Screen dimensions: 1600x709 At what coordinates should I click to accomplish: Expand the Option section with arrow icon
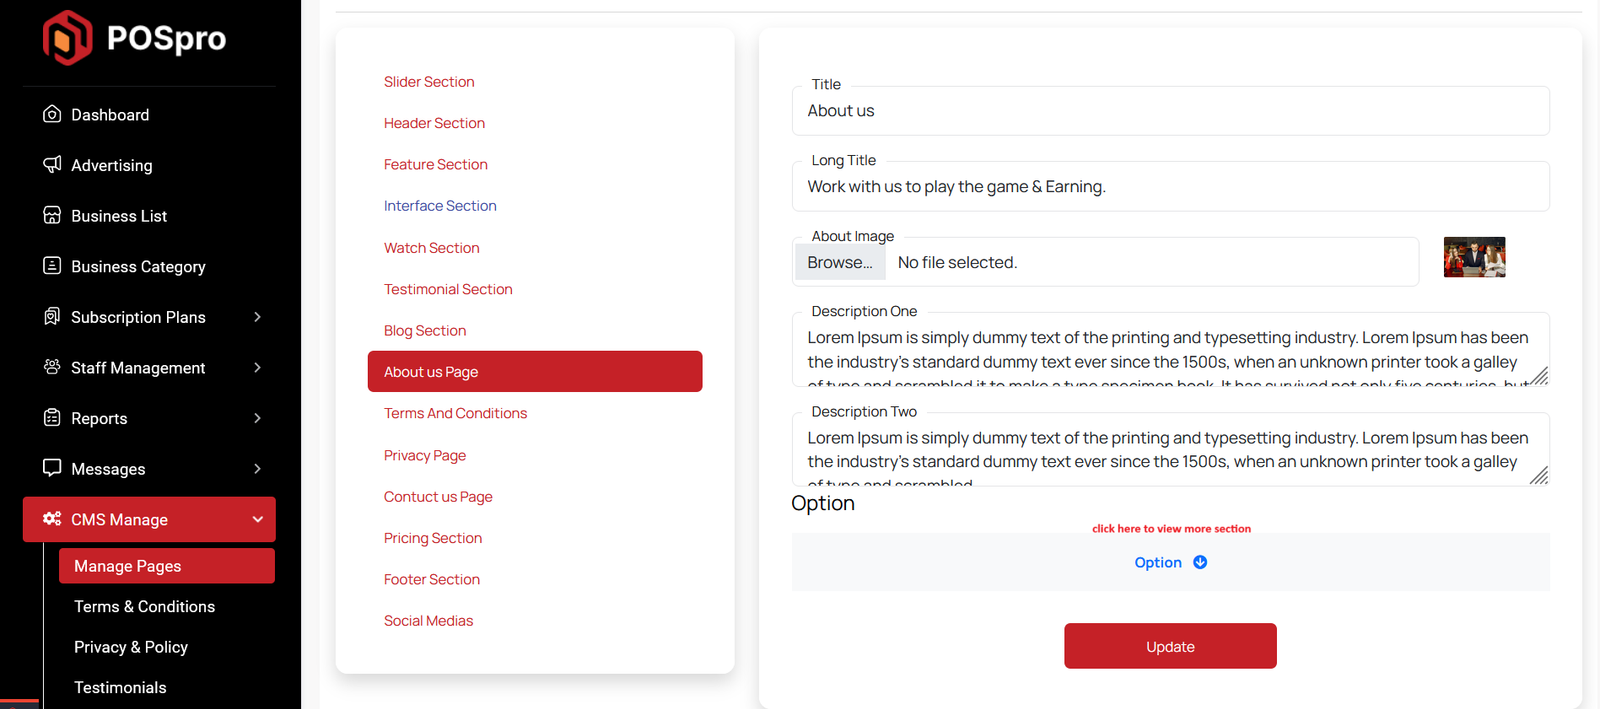pyautogui.click(x=1200, y=562)
